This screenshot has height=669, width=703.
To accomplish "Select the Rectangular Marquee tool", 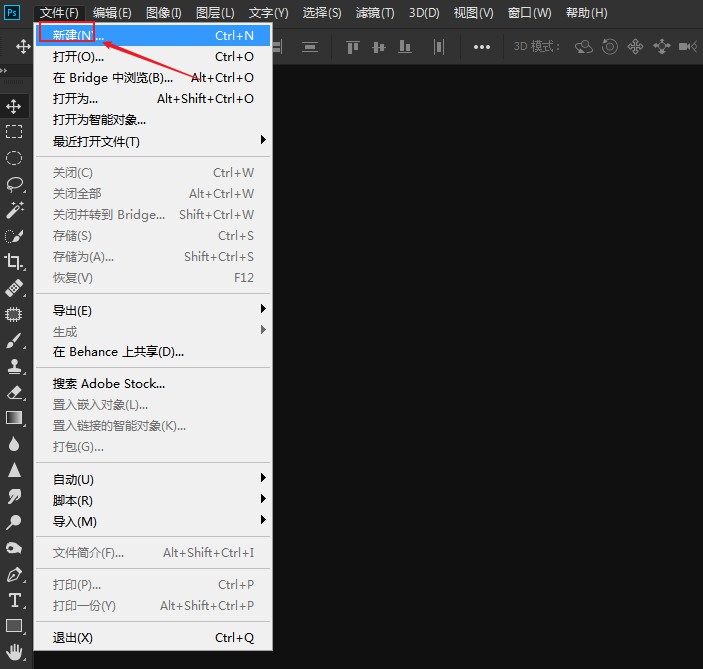I will [x=15, y=132].
